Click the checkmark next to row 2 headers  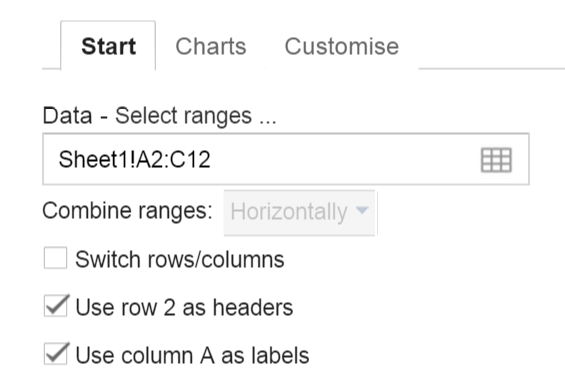point(56,306)
